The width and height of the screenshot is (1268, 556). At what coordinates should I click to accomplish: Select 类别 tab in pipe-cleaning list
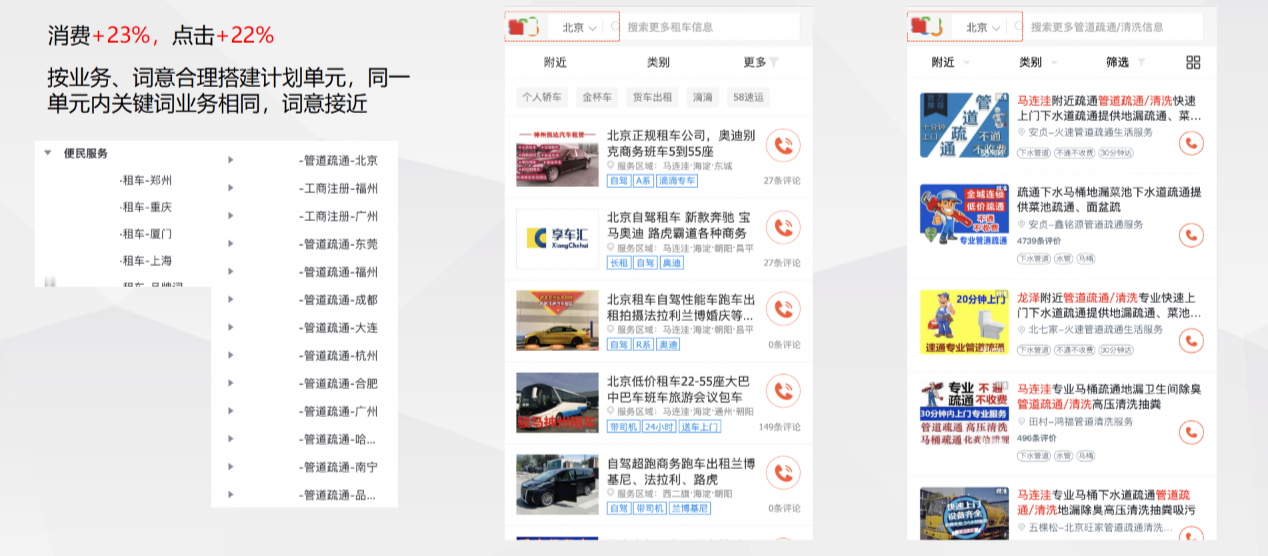(1035, 62)
